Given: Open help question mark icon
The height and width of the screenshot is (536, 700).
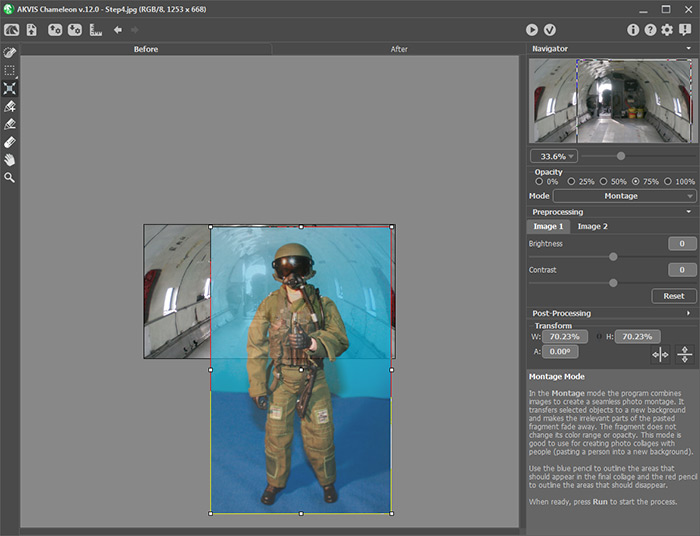Looking at the screenshot, I should coord(650,30).
